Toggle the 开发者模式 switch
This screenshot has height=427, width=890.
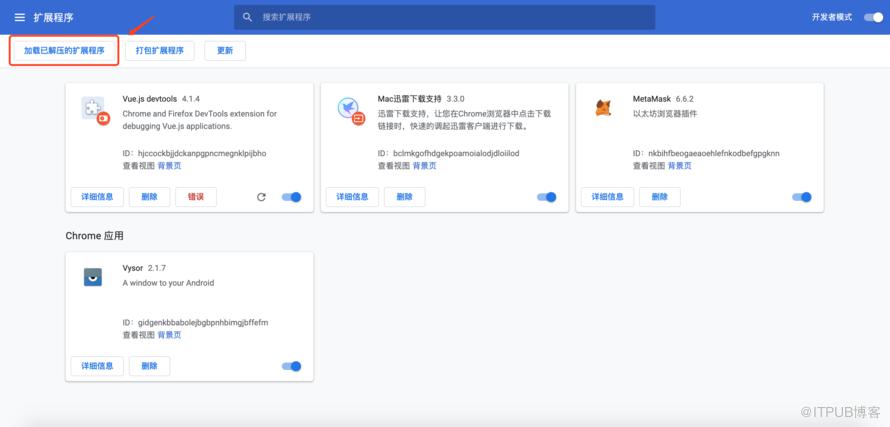click(874, 17)
